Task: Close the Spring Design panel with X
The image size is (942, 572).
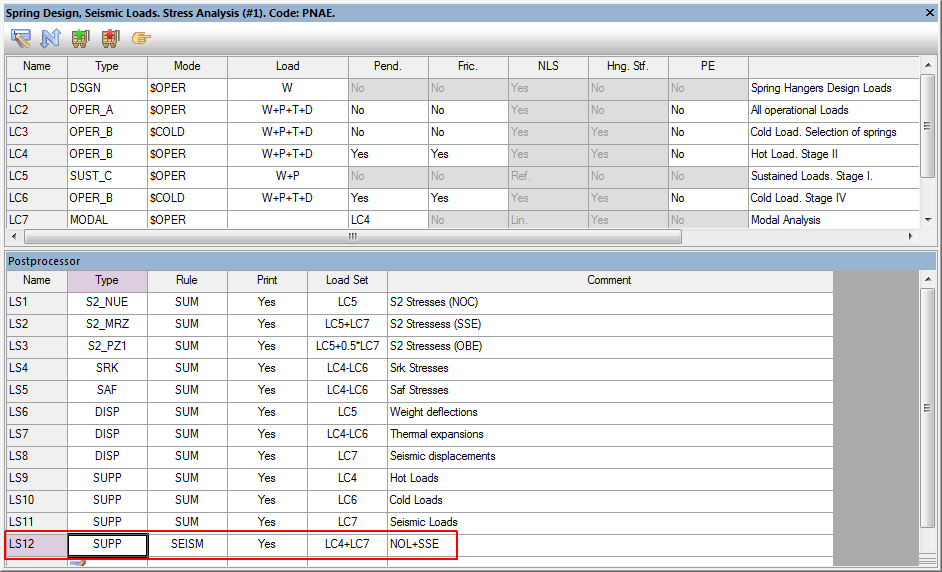Action: (x=928, y=12)
